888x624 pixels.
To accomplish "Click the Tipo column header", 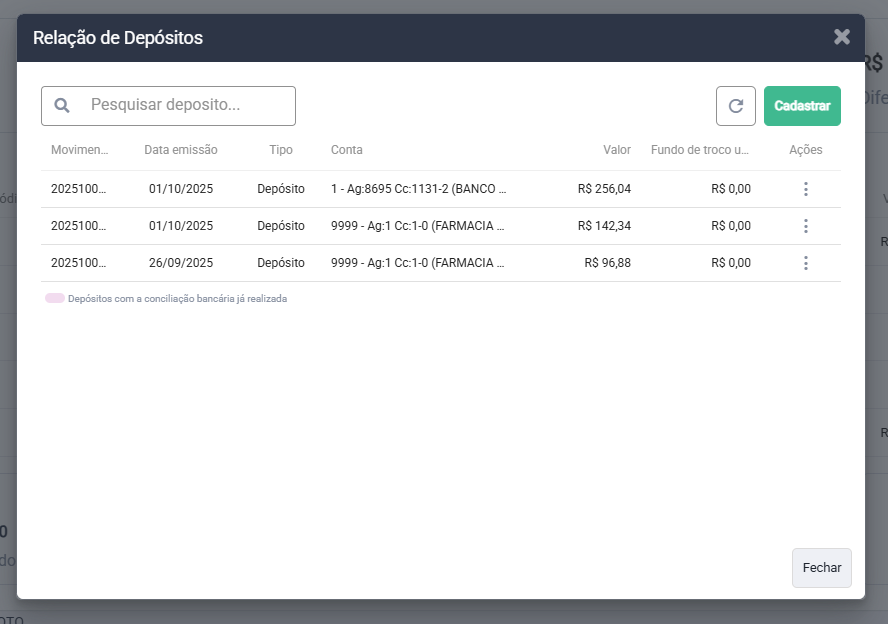I will coord(281,150).
